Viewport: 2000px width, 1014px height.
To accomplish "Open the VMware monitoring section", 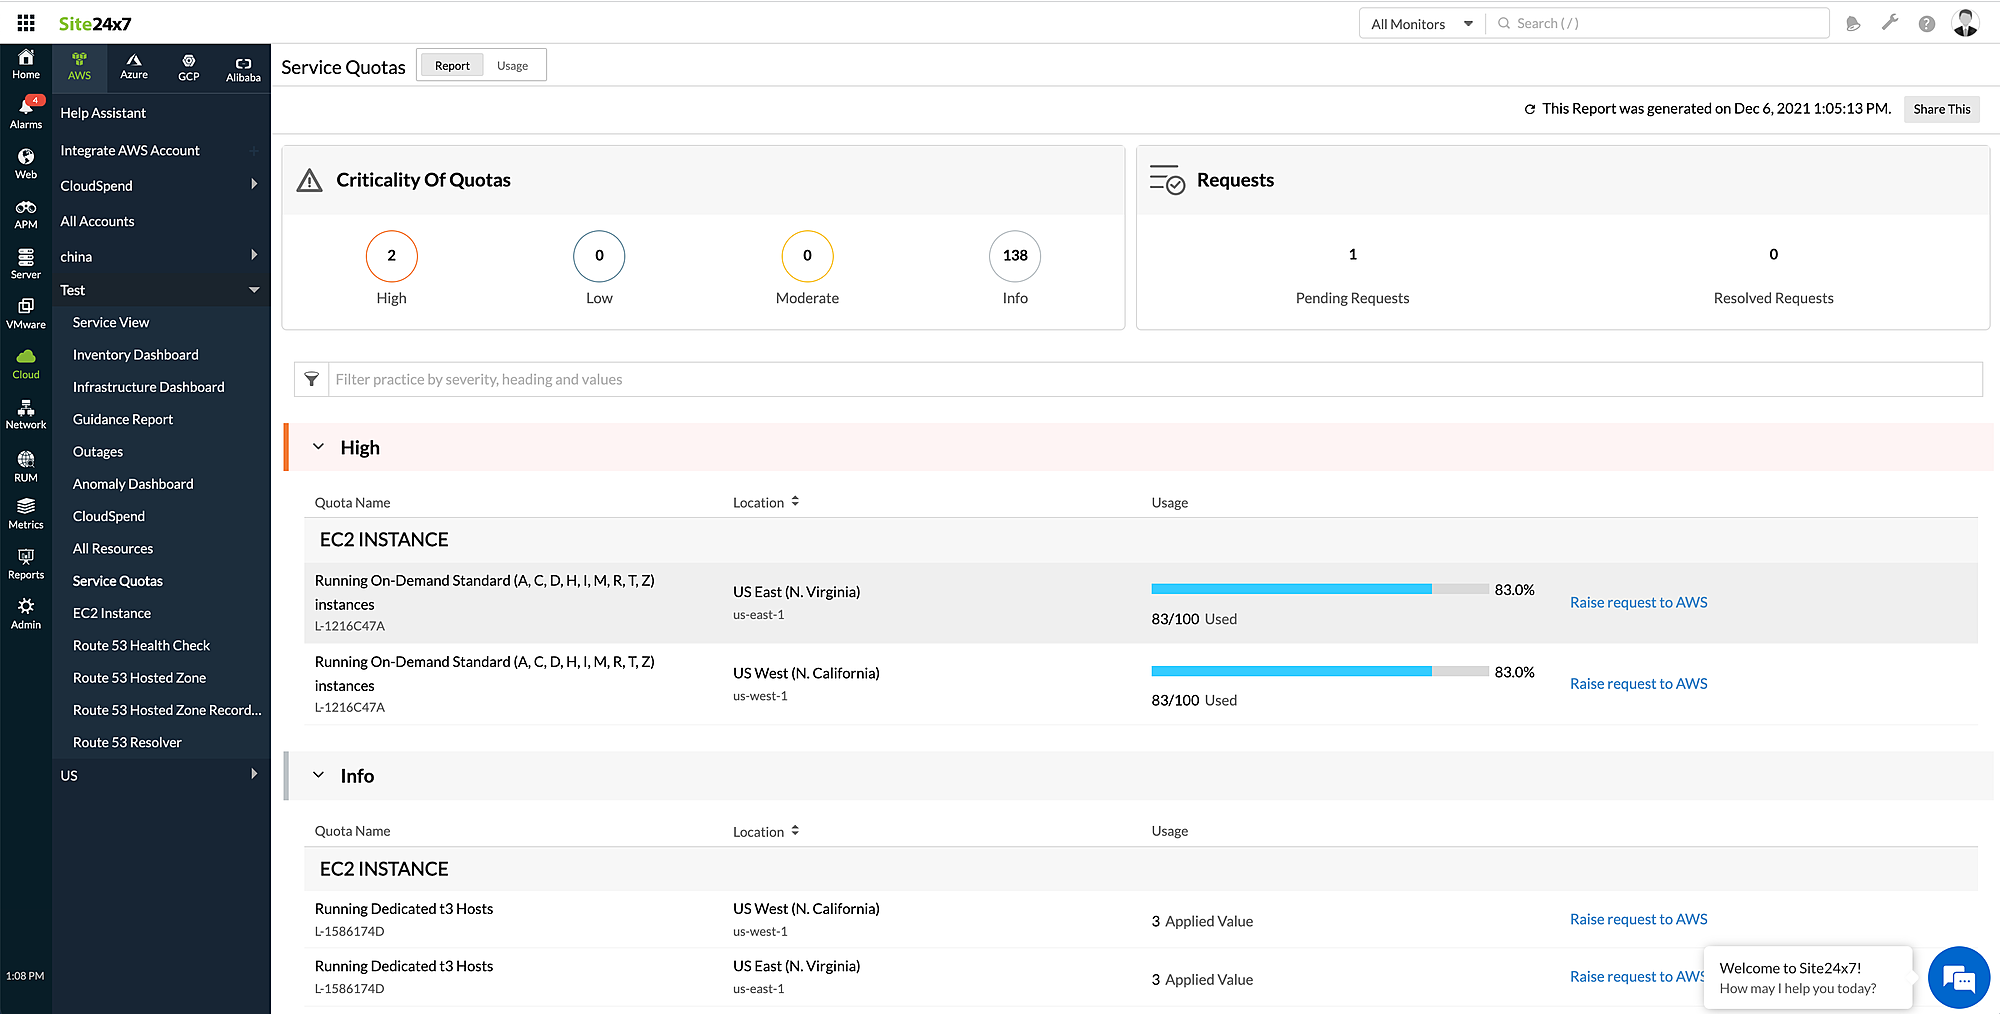I will click(25, 313).
